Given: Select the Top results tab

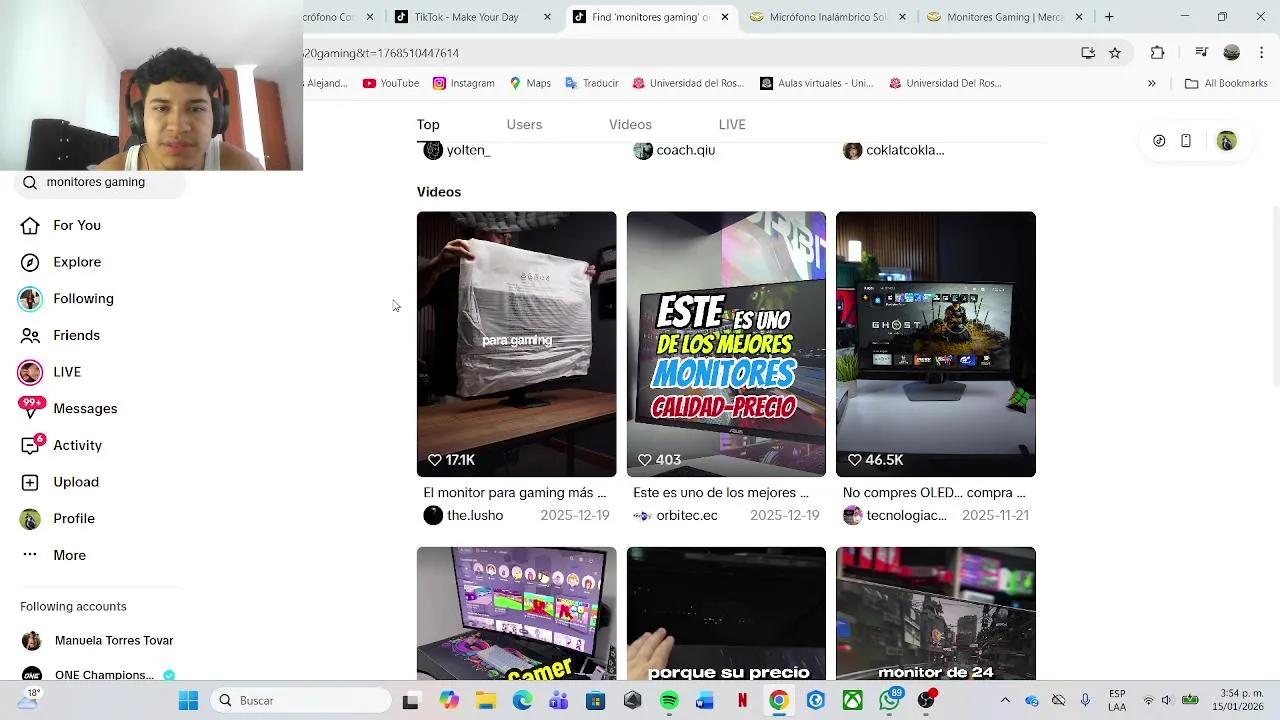Looking at the screenshot, I should click(428, 125).
